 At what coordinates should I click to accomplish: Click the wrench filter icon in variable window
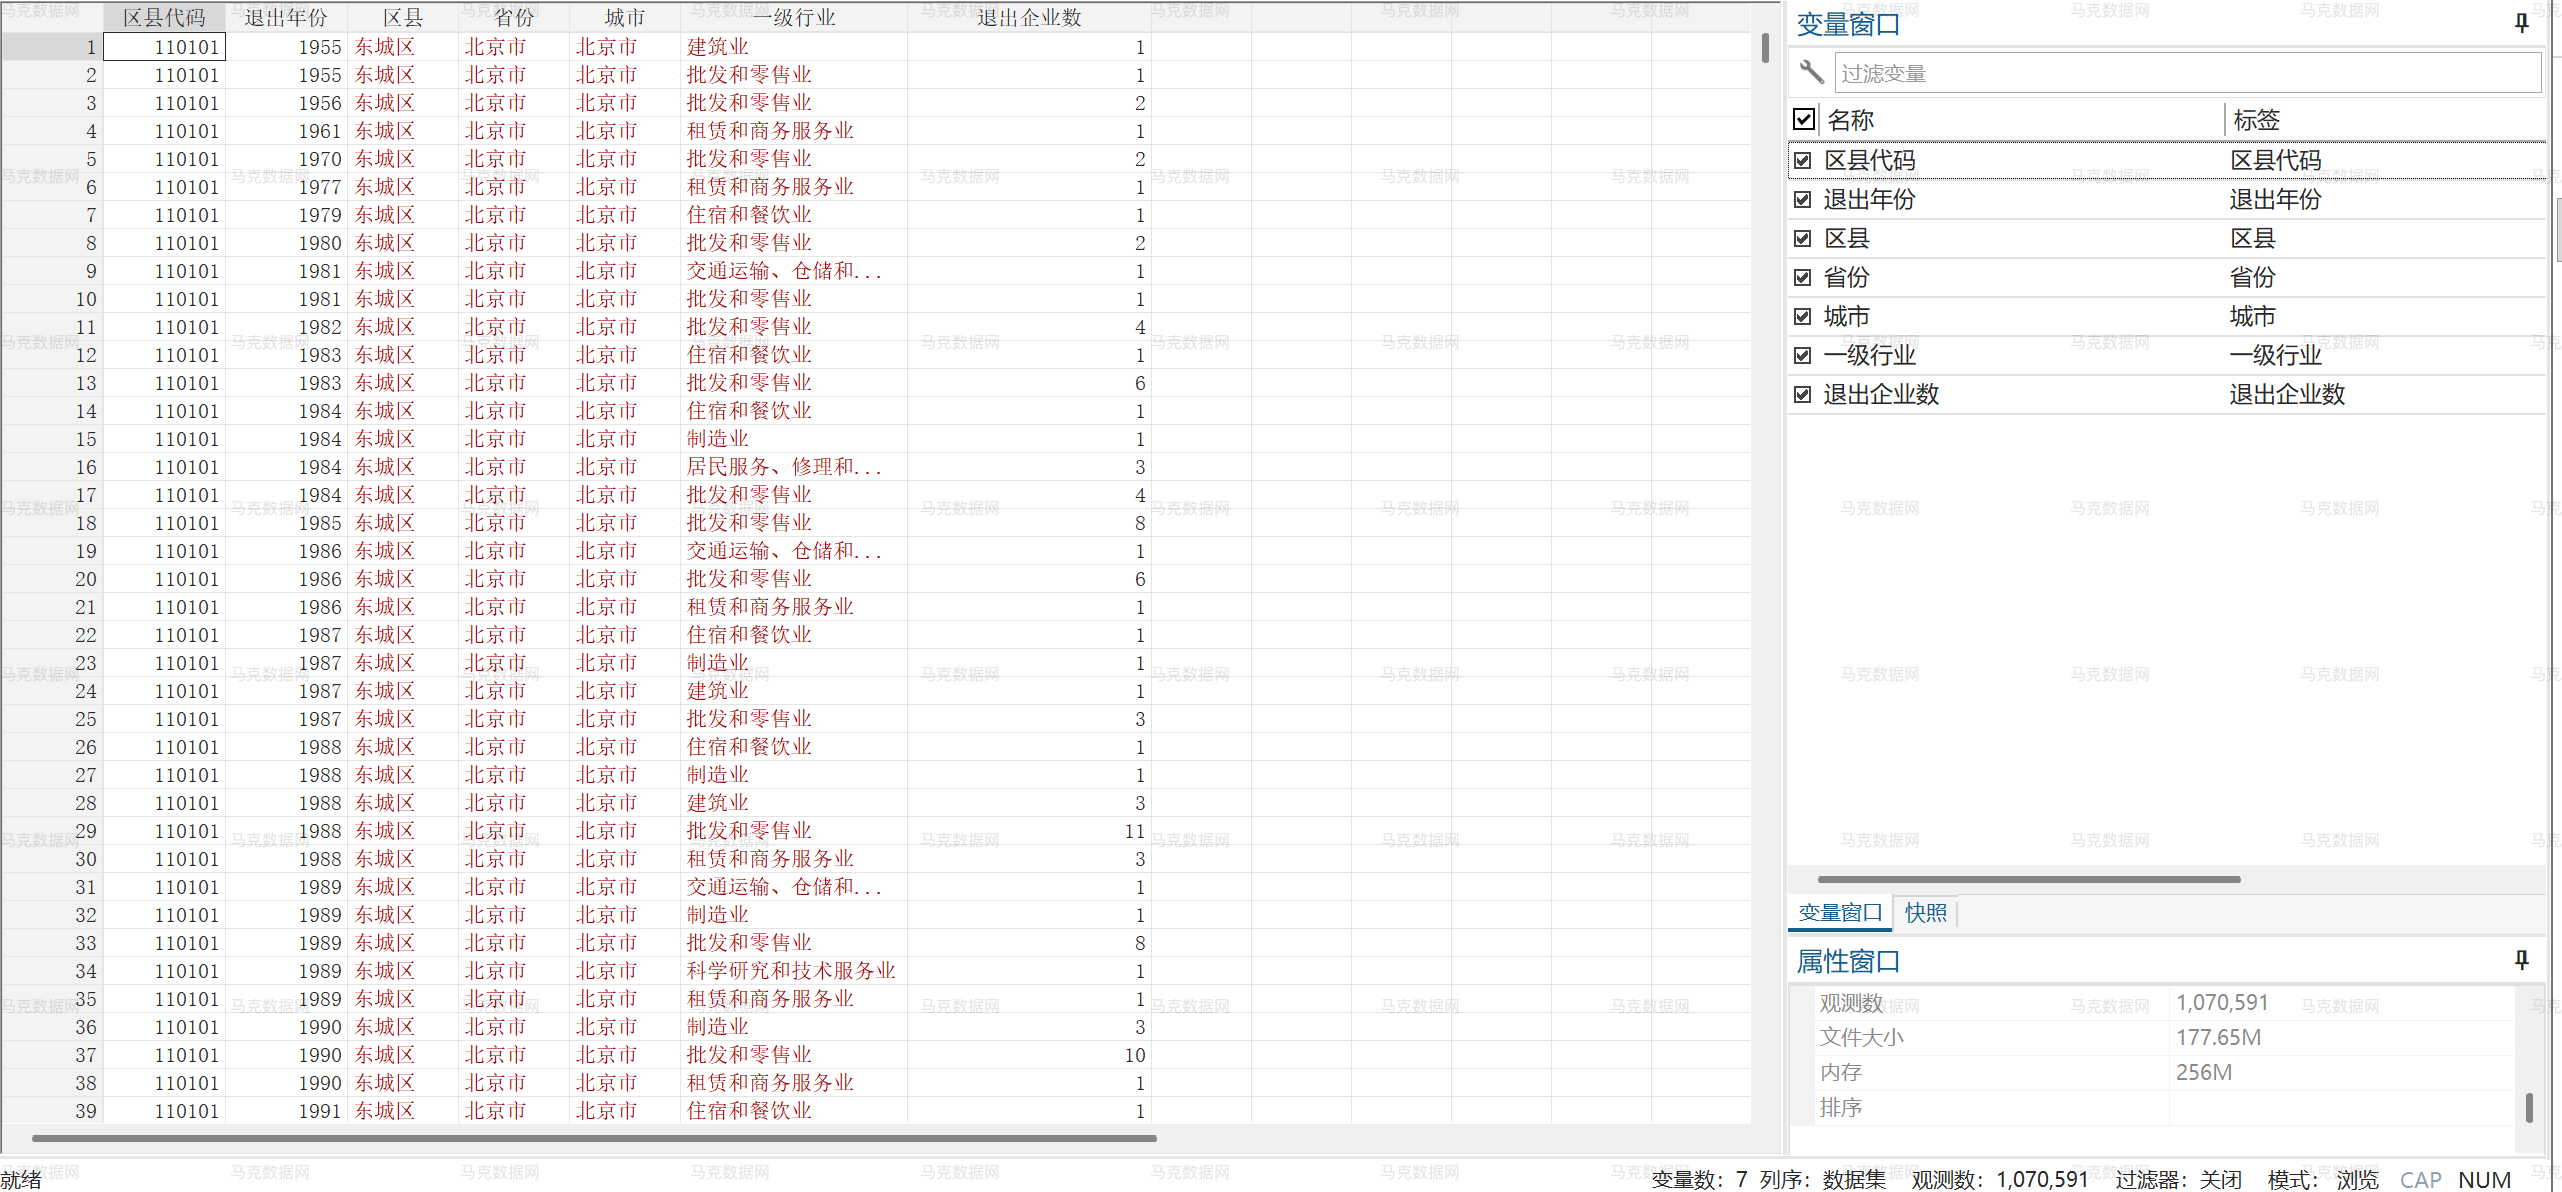(x=1810, y=71)
